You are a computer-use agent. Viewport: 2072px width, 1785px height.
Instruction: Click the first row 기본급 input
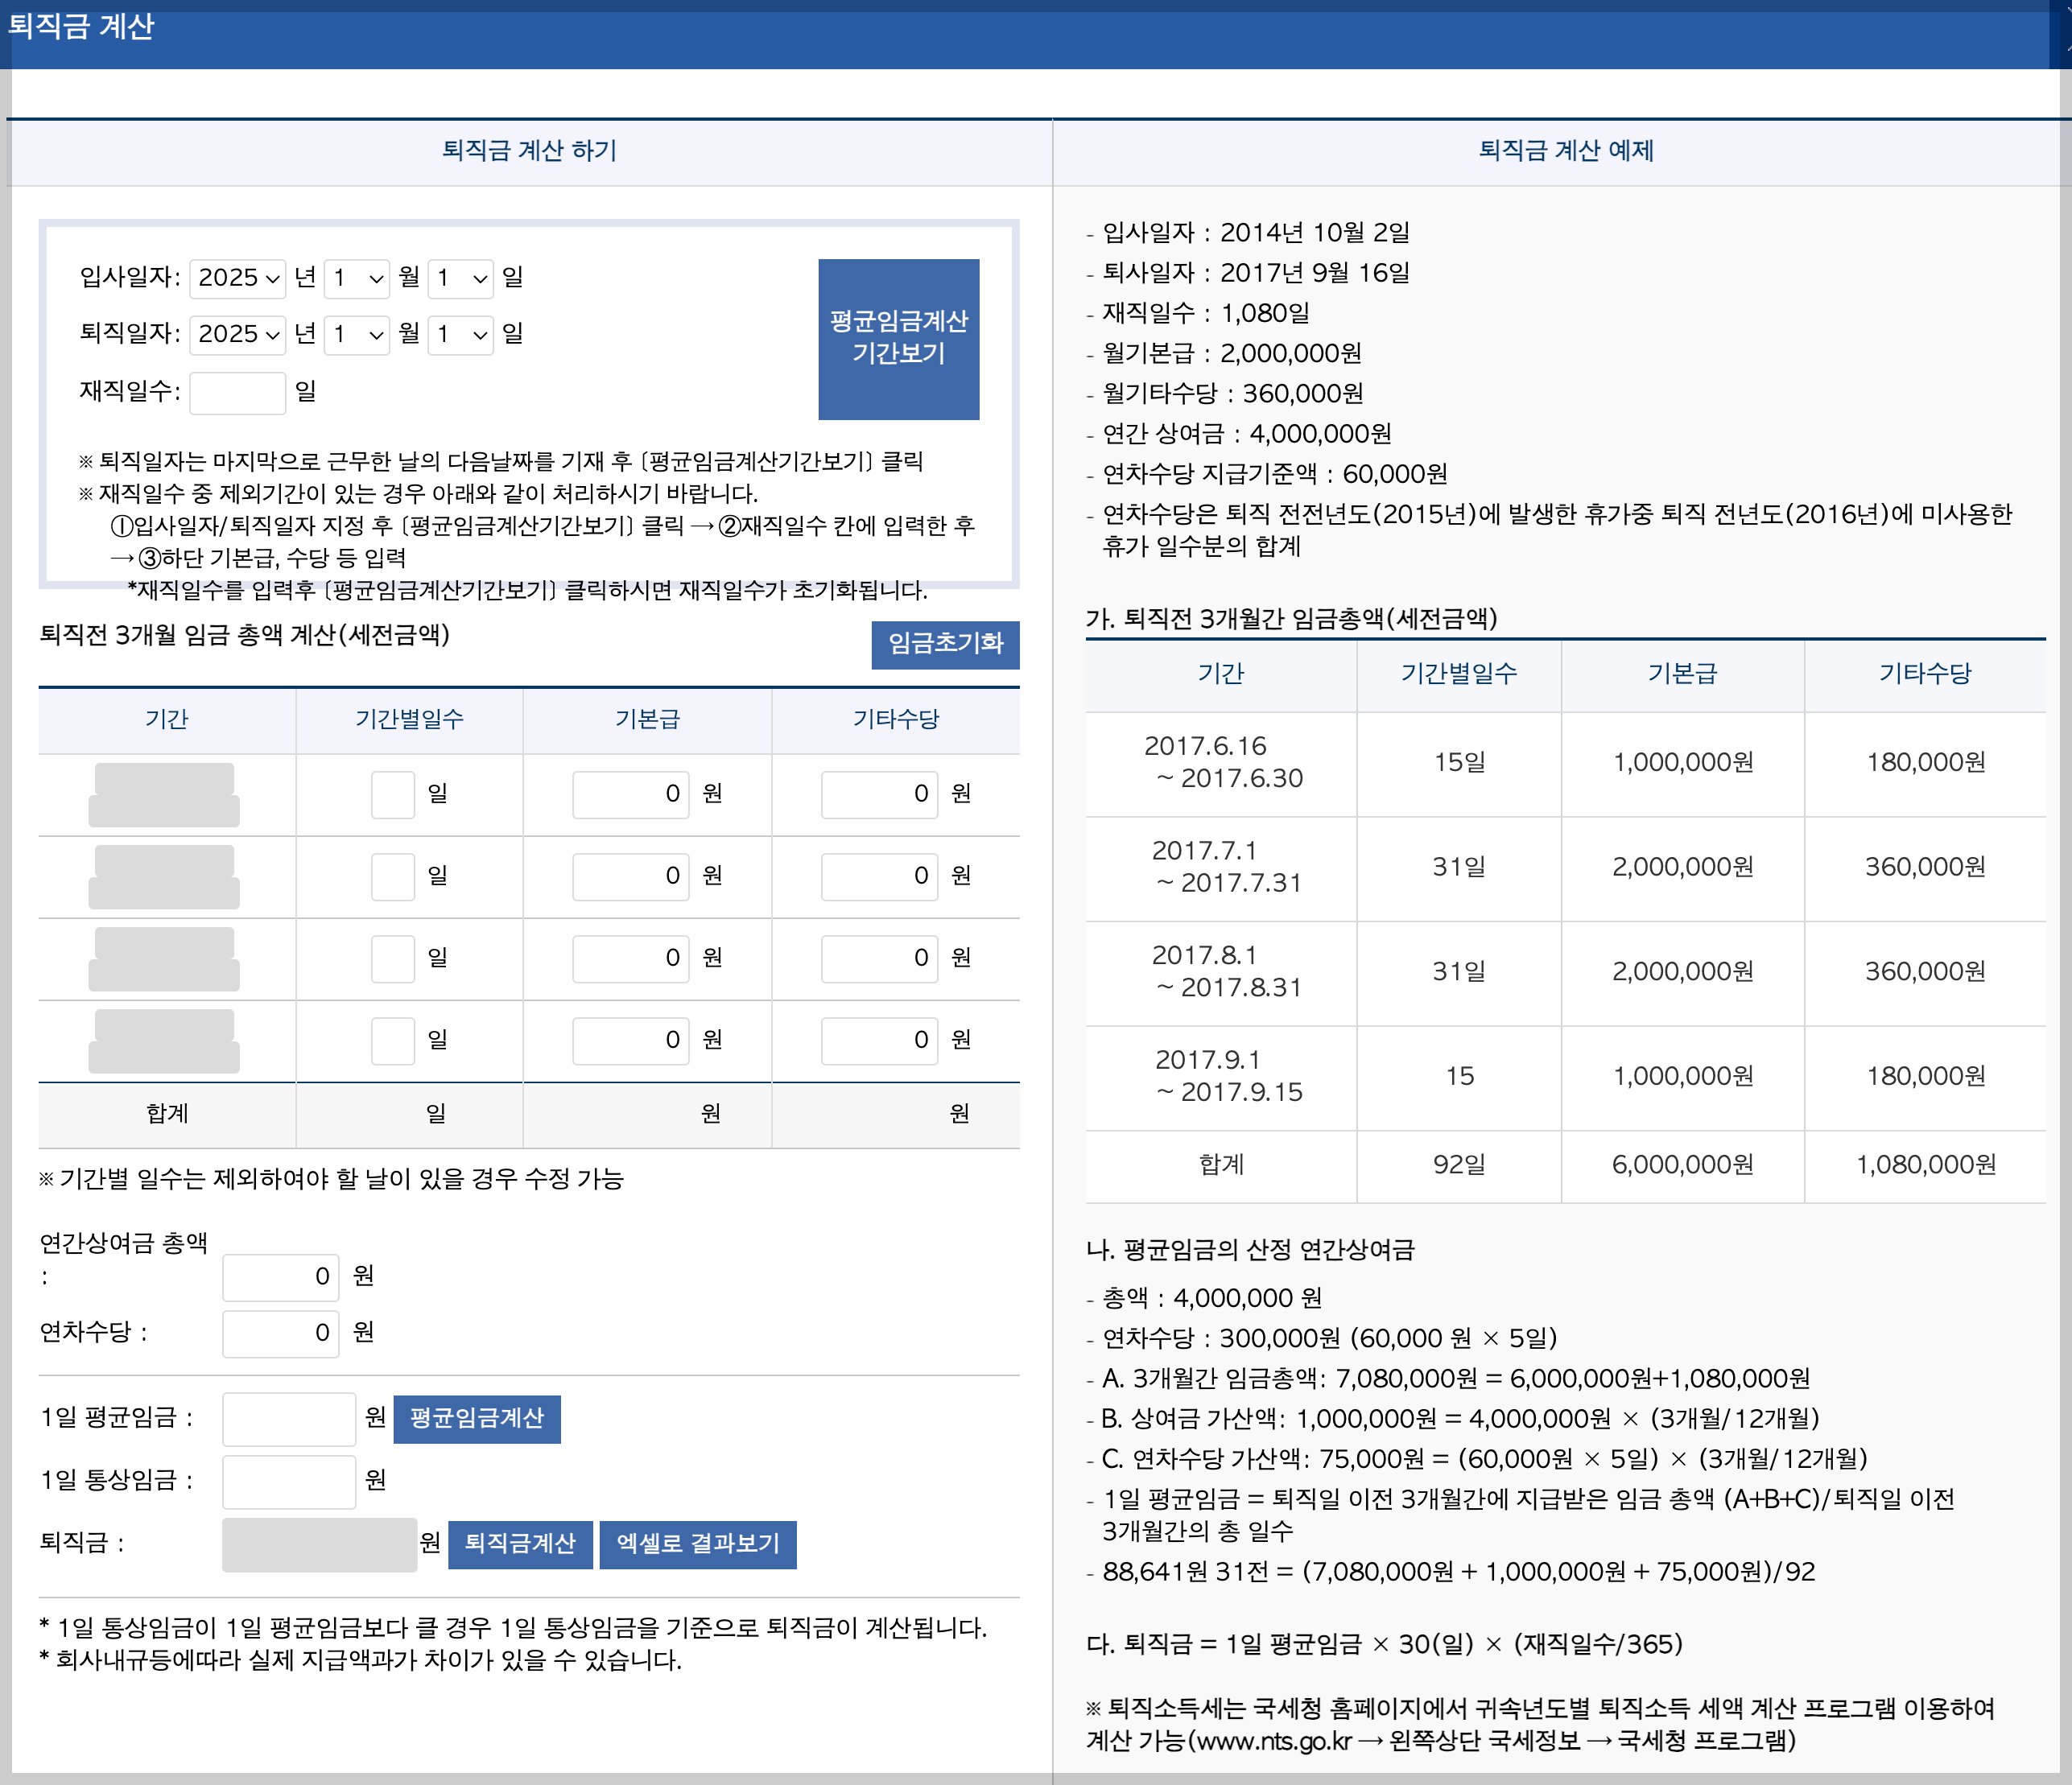pyautogui.click(x=630, y=793)
